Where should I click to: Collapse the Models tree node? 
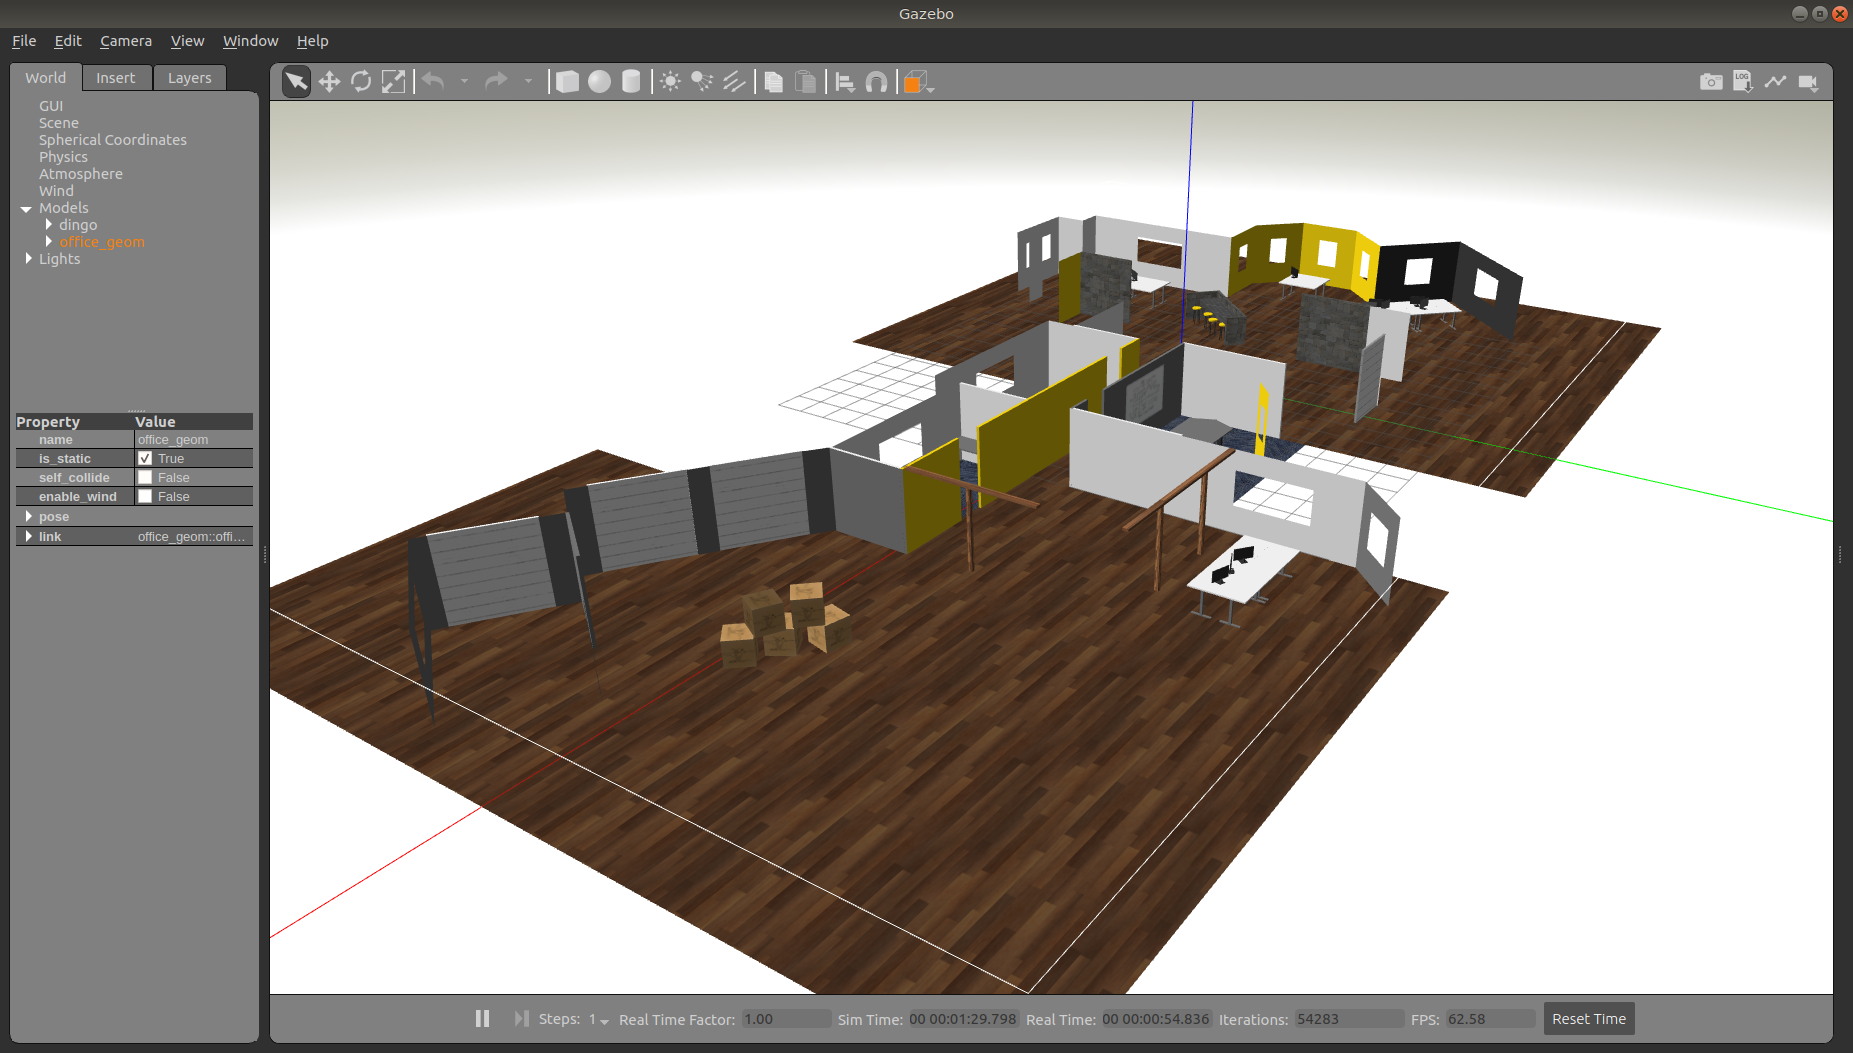[x=26, y=208]
